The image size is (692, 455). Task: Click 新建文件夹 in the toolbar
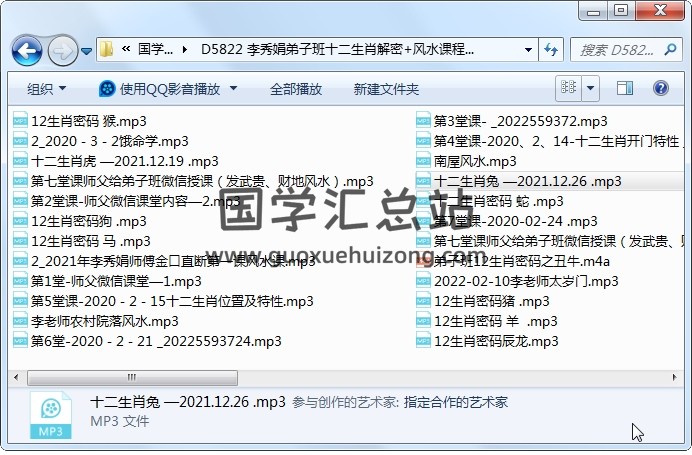386,89
